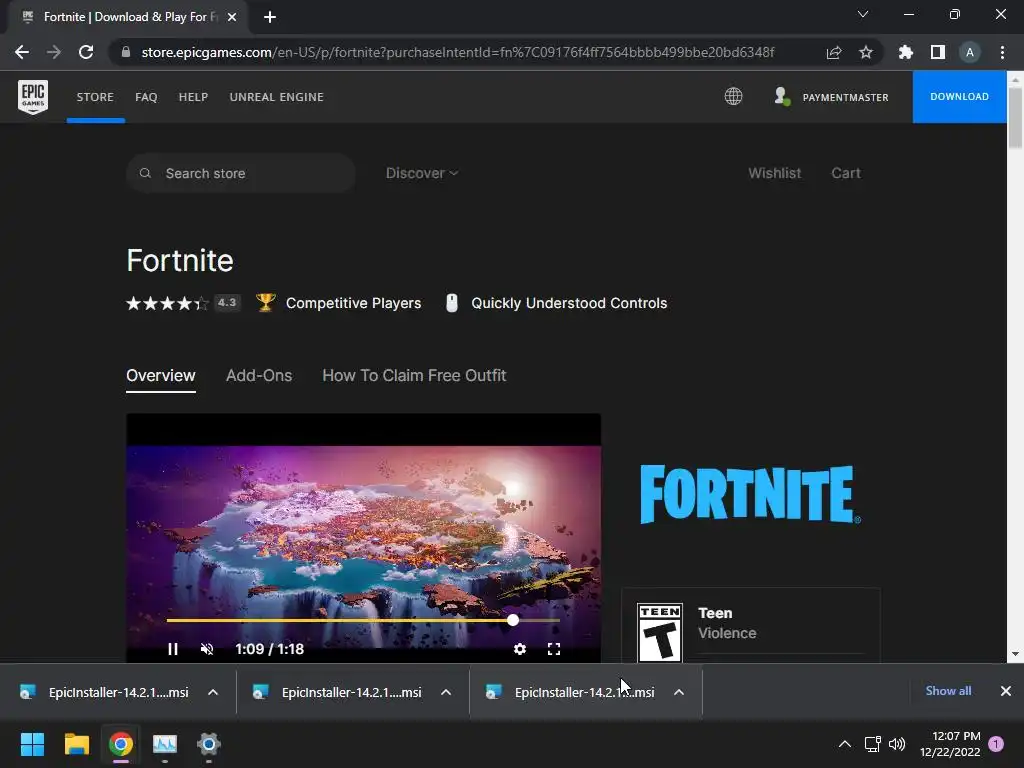Open a new browser tab
The width and height of the screenshot is (1024, 768).
pos(270,17)
